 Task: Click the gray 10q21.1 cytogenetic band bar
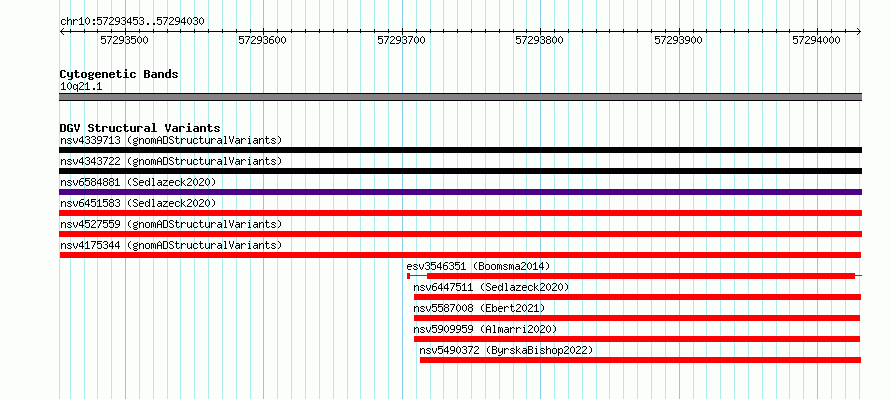point(460,97)
